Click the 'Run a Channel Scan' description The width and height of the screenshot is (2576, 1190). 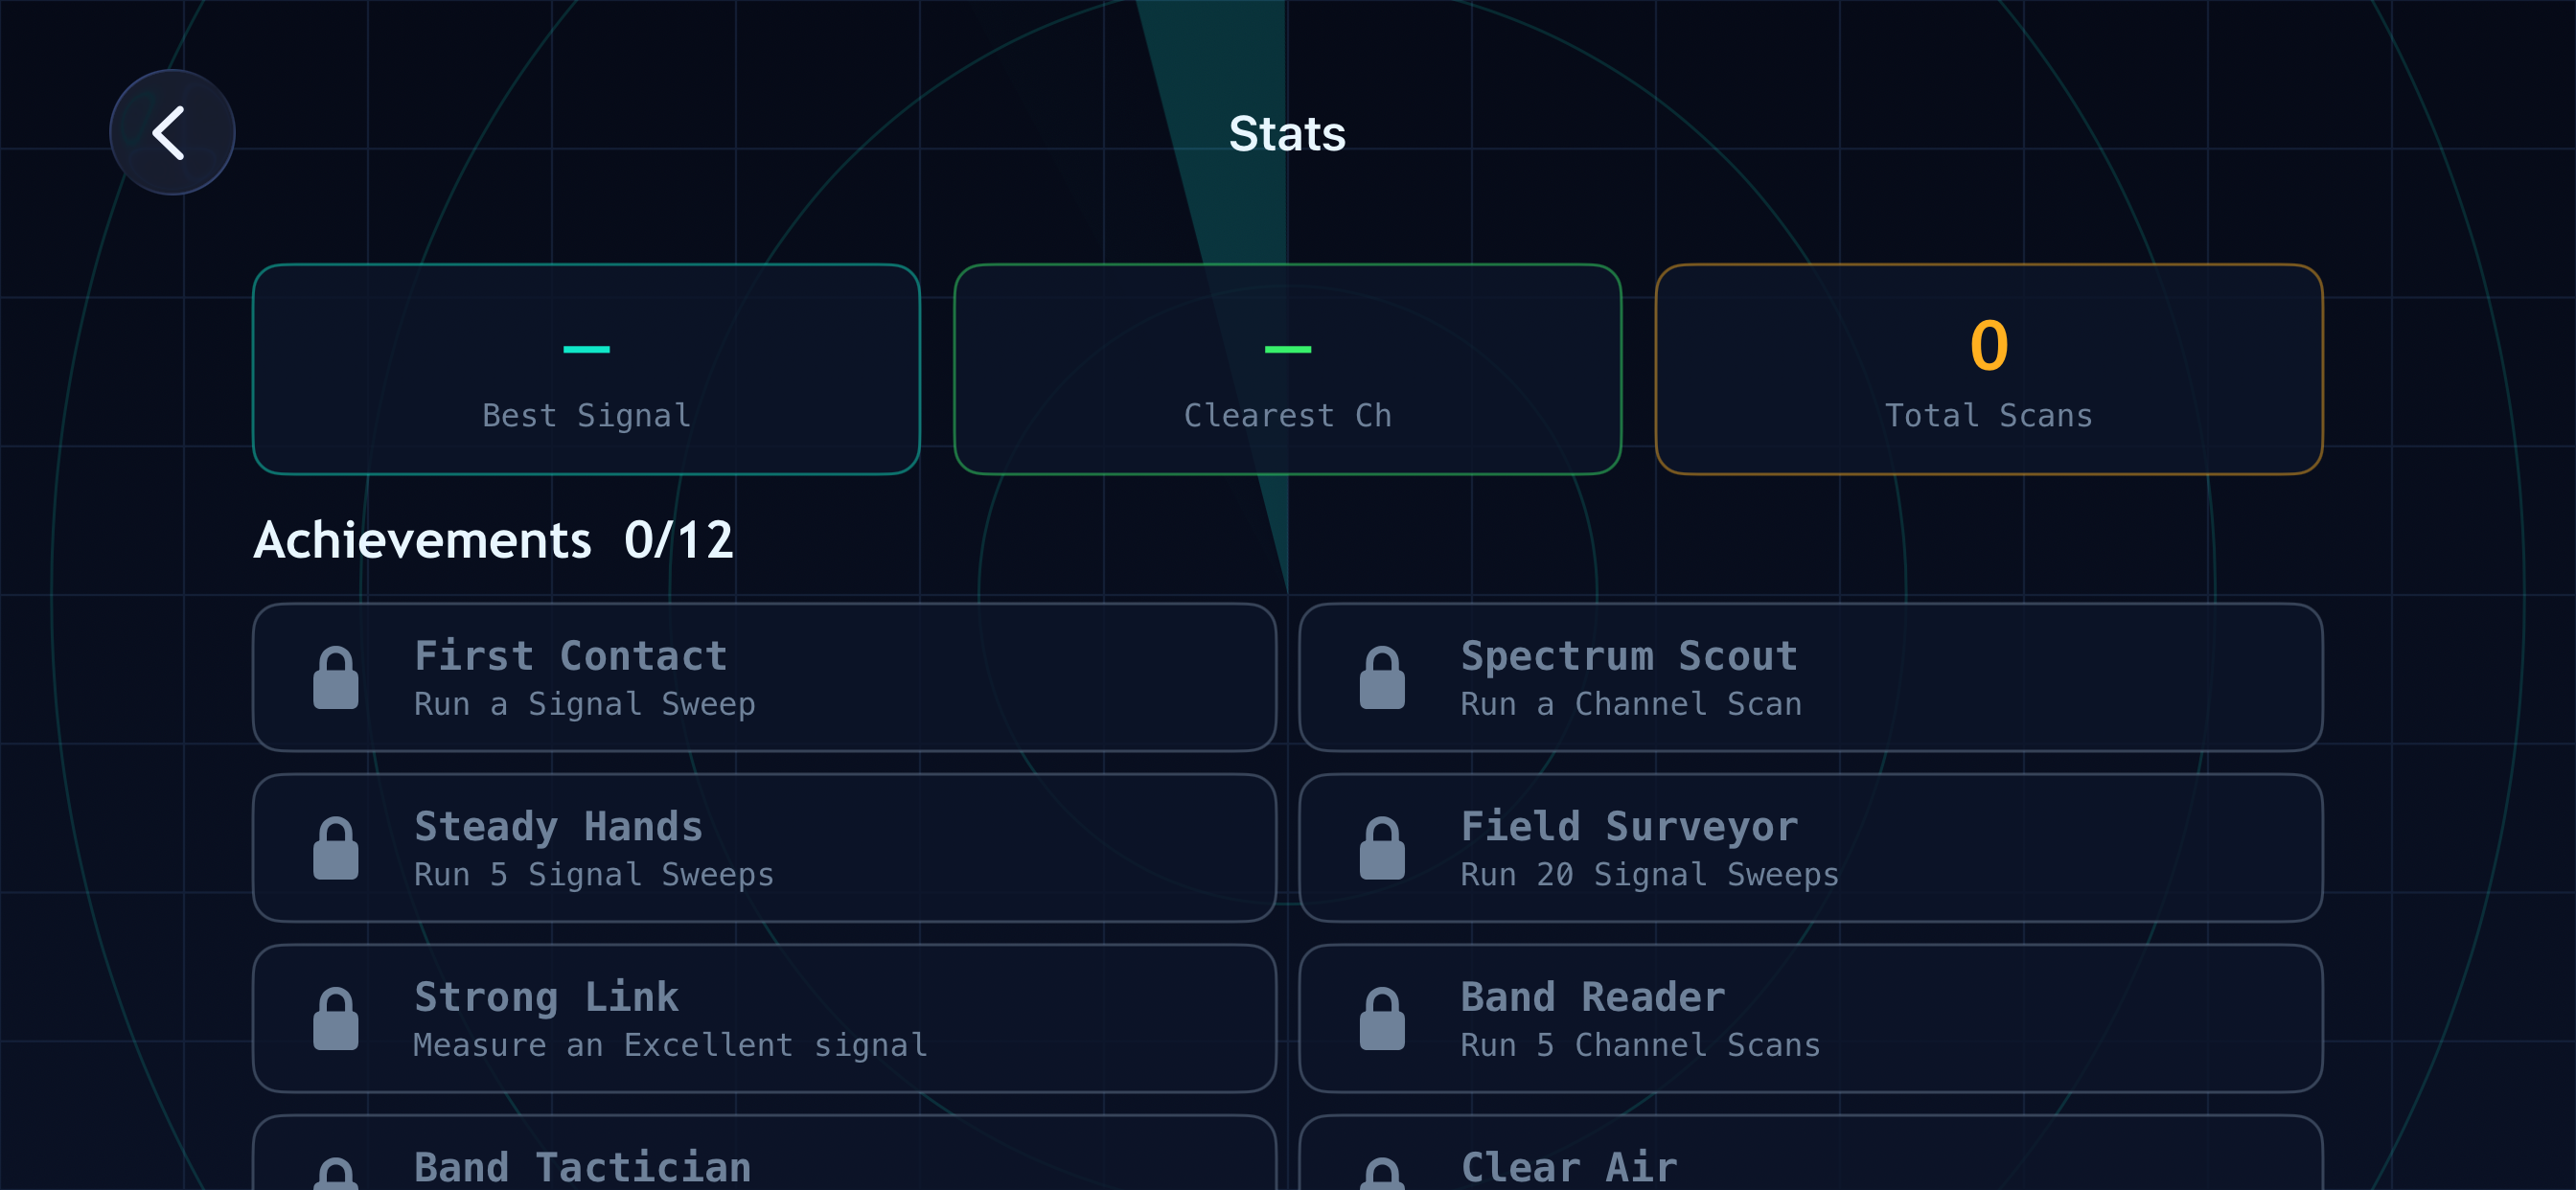click(x=1631, y=704)
